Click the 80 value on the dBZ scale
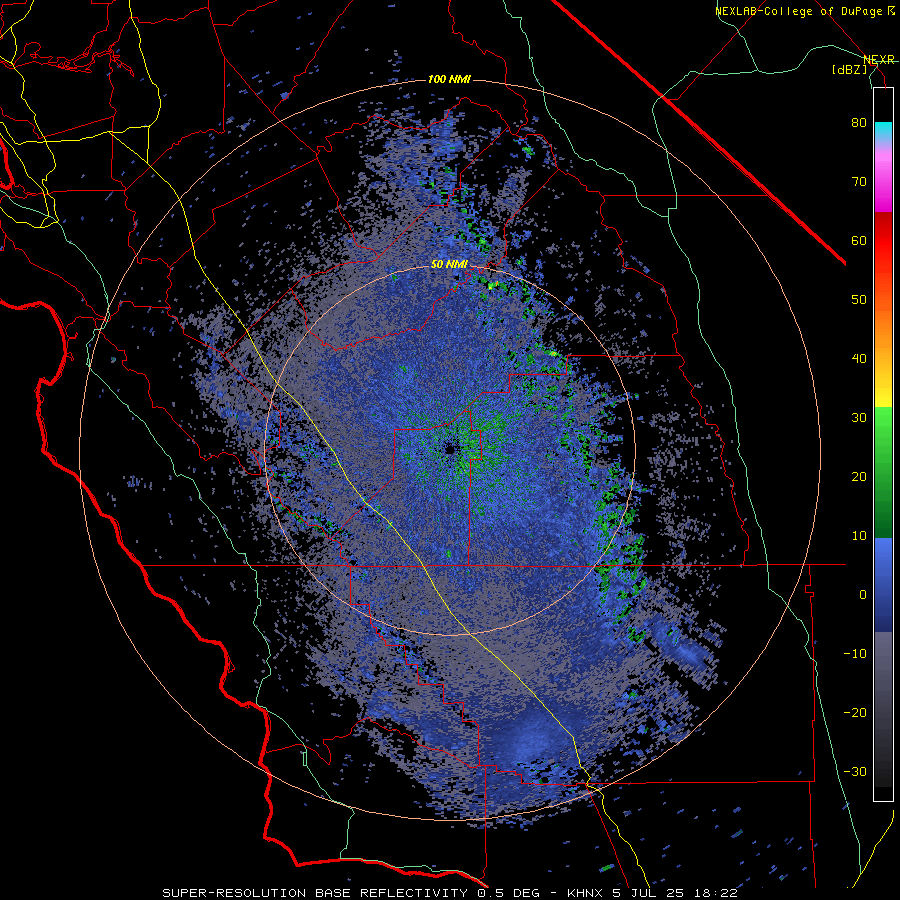 pos(859,123)
